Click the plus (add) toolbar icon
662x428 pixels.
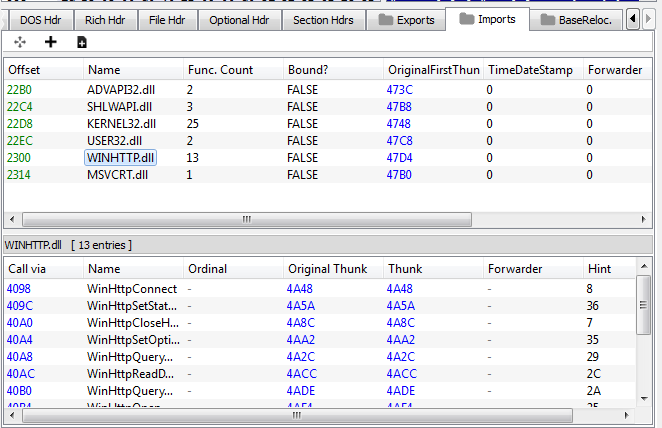(x=51, y=42)
